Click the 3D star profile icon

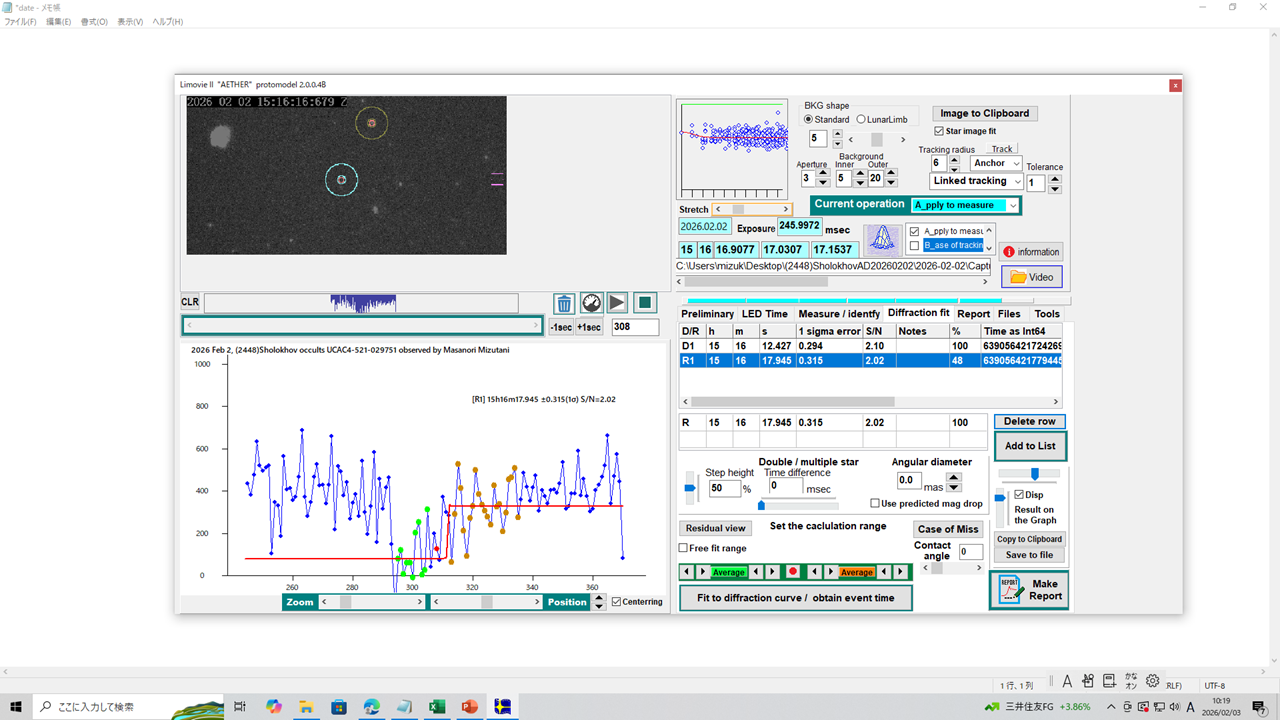tap(882, 239)
